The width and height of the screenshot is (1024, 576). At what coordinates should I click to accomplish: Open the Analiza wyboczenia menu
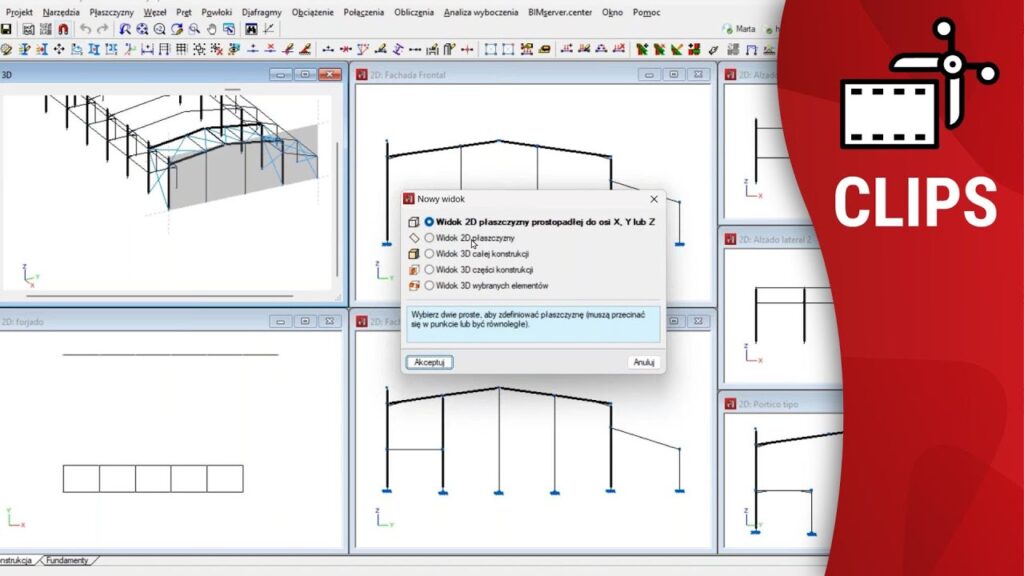point(481,12)
